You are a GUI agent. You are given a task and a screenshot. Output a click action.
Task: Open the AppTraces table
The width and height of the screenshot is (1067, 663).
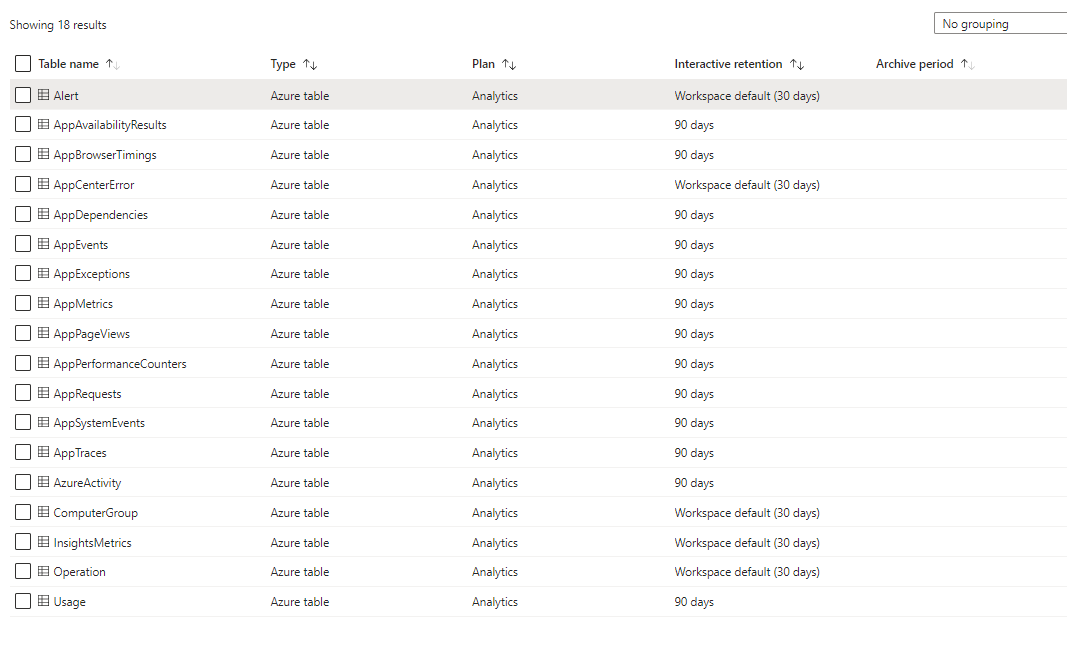(80, 453)
